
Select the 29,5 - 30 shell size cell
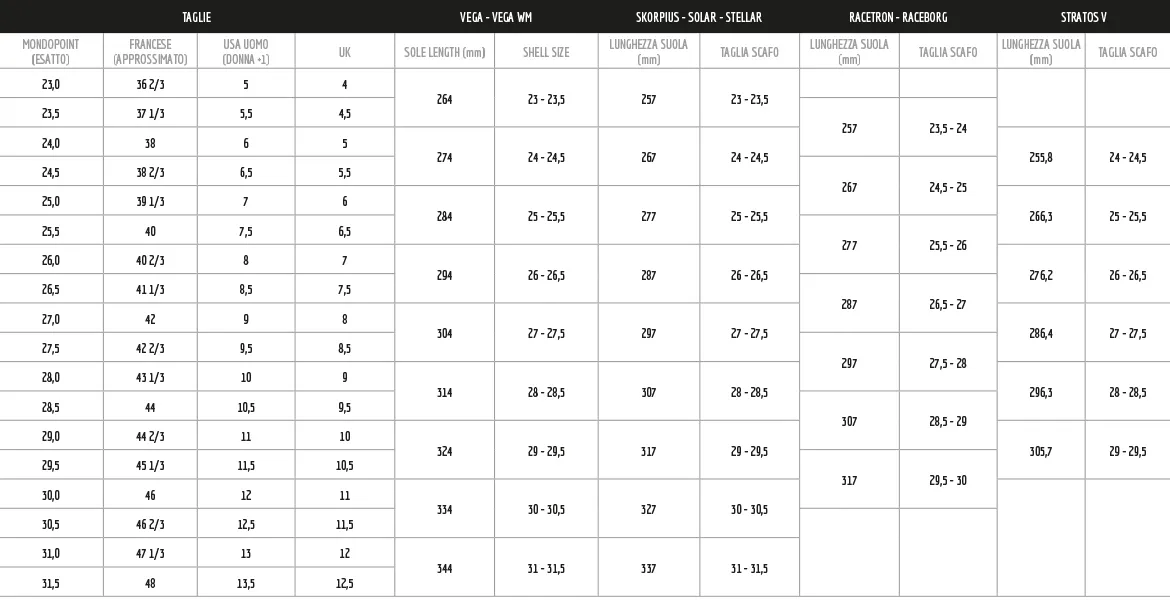coord(948,481)
